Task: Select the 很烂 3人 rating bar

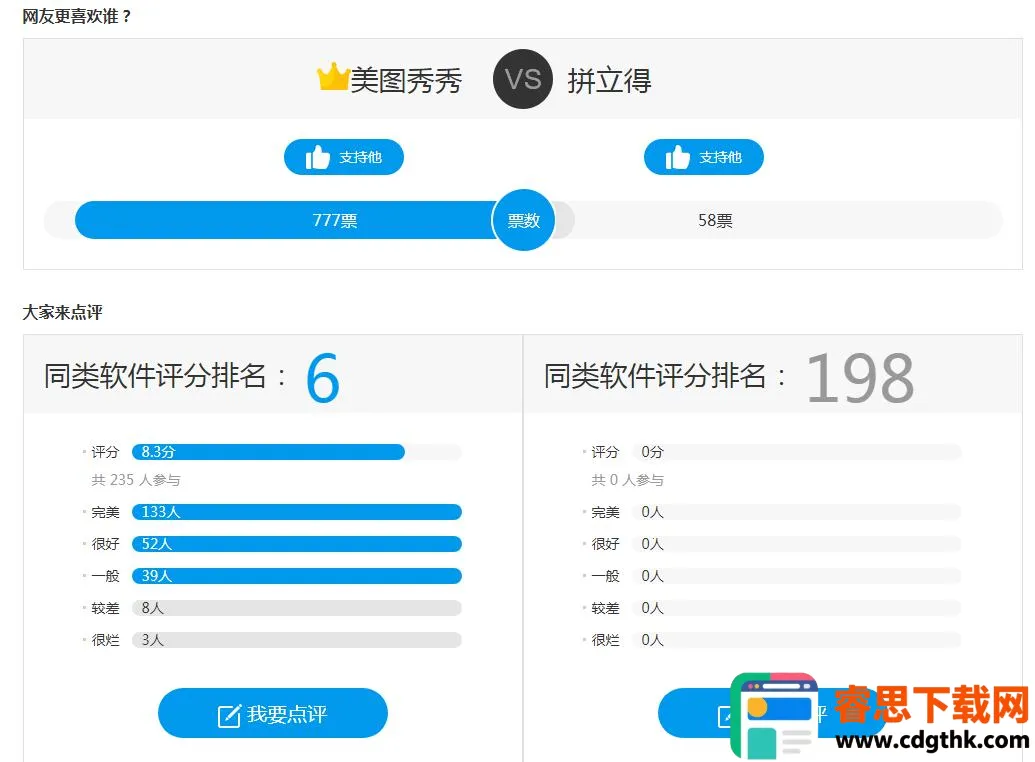Action: [296, 640]
